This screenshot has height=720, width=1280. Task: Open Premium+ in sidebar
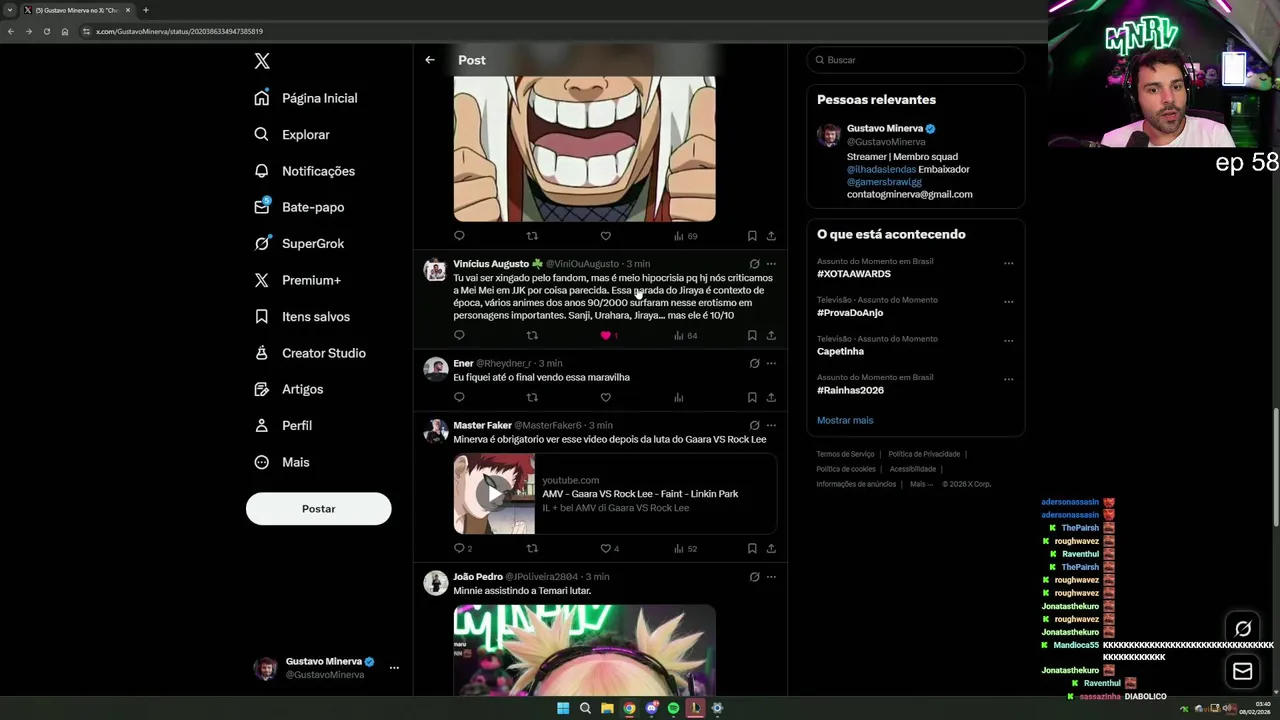pos(297,280)
